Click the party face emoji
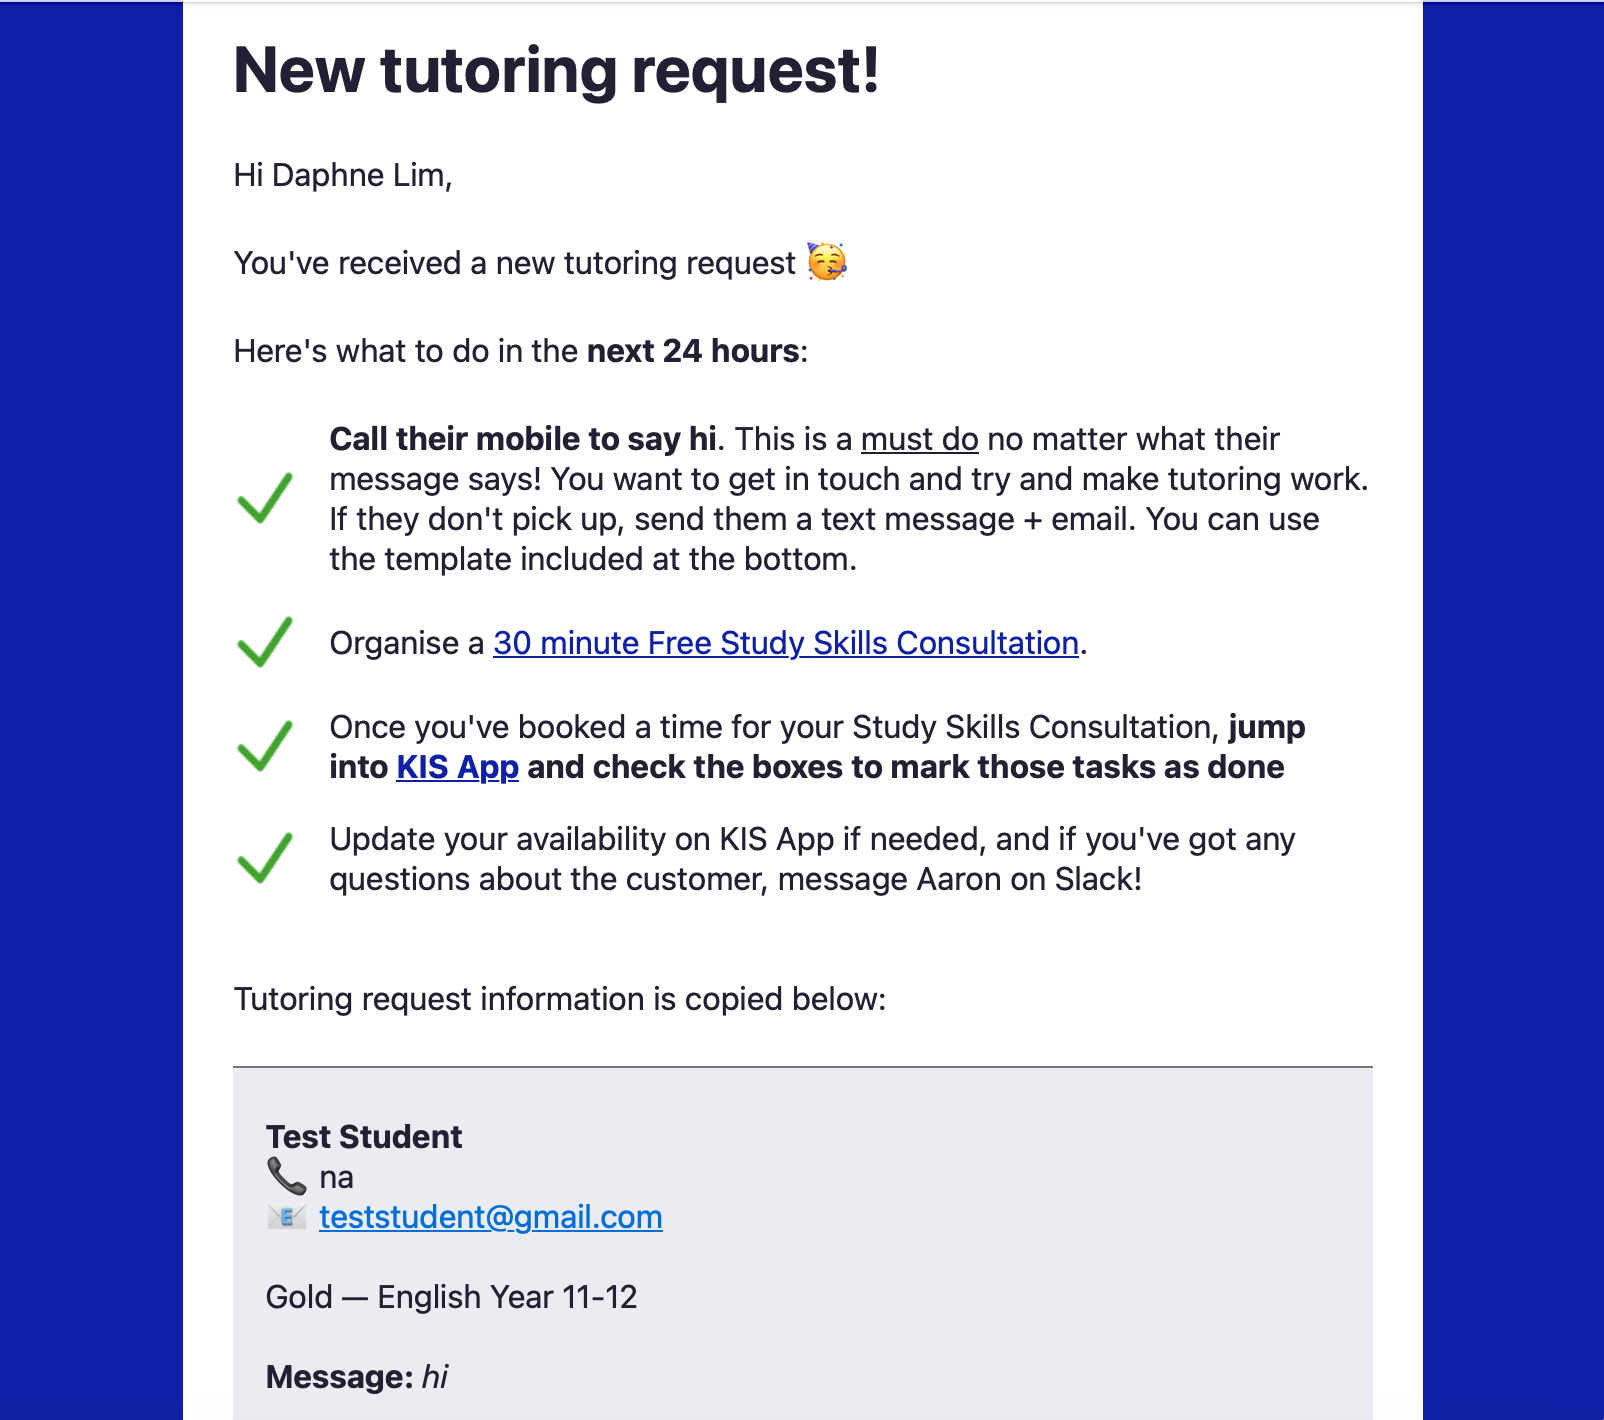 826,262
